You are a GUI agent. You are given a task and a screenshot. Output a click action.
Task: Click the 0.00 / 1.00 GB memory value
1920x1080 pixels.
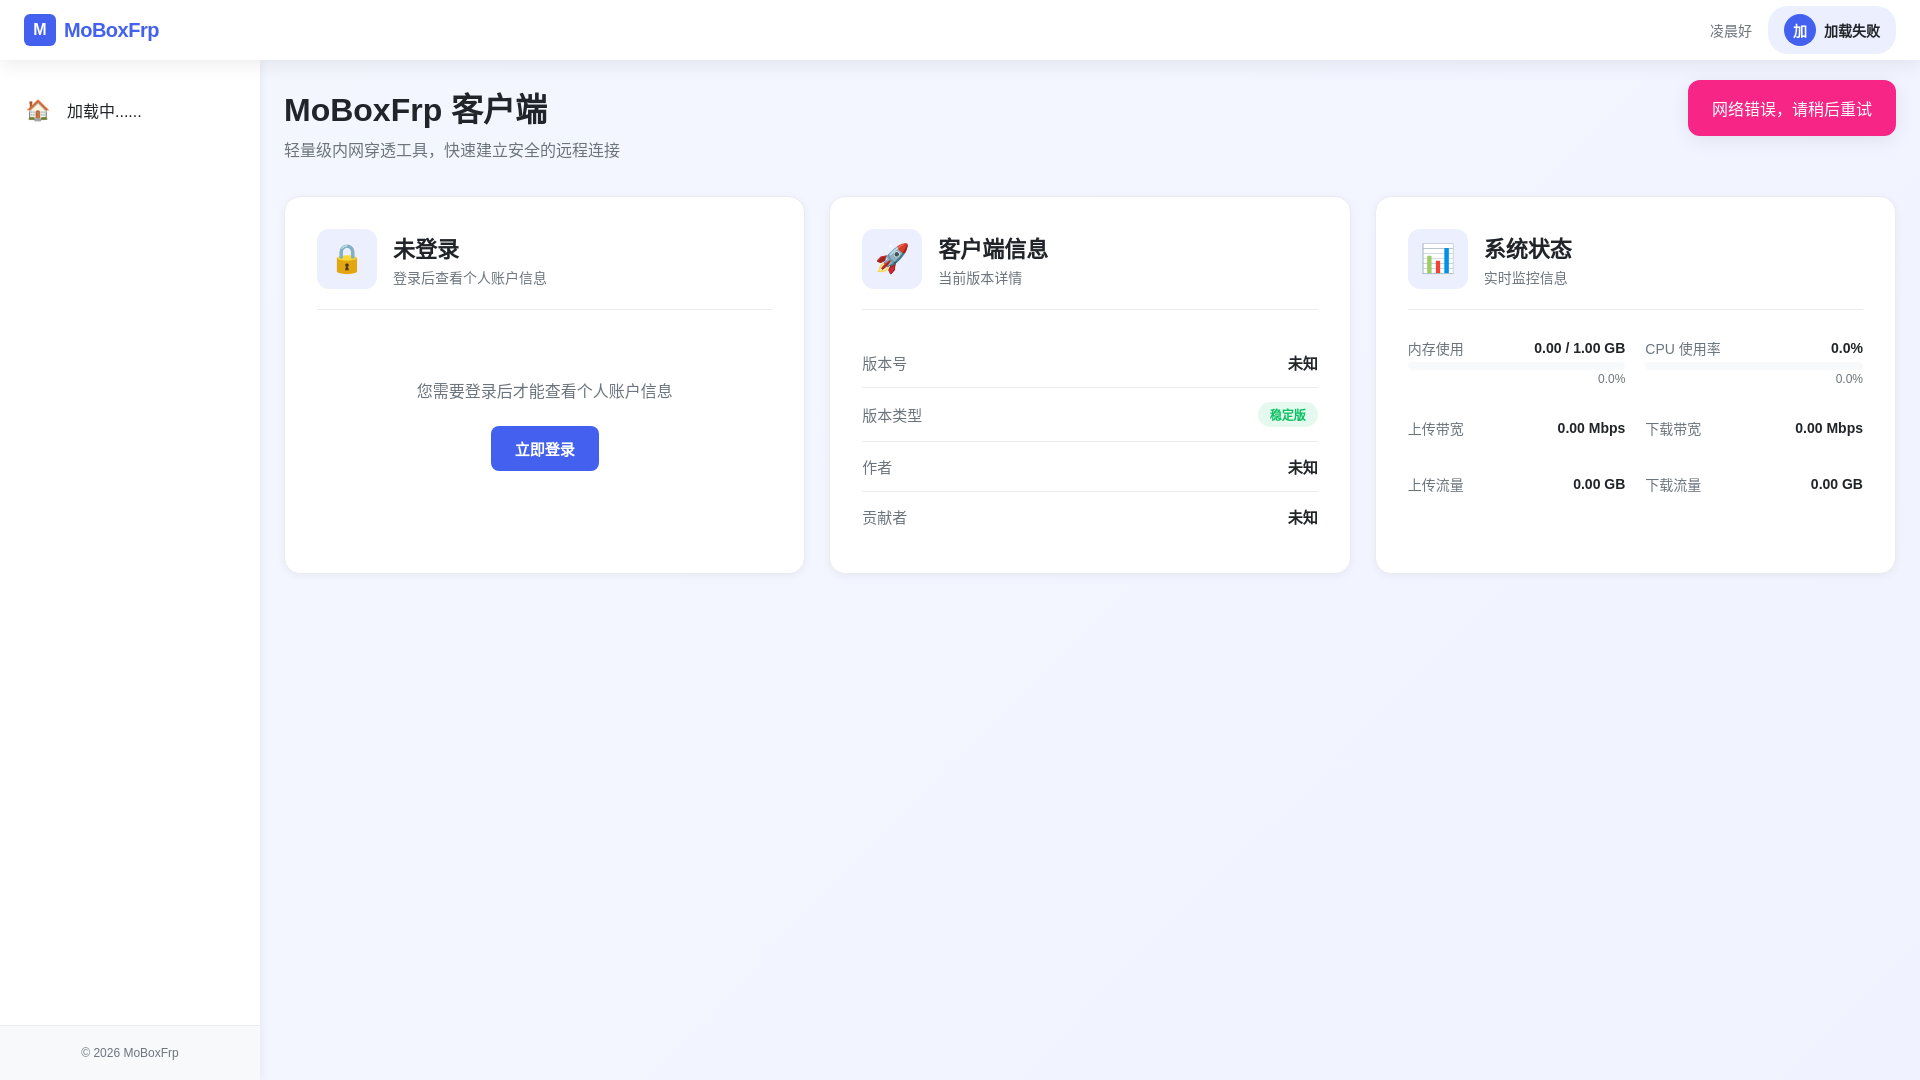click(1580, 348)
